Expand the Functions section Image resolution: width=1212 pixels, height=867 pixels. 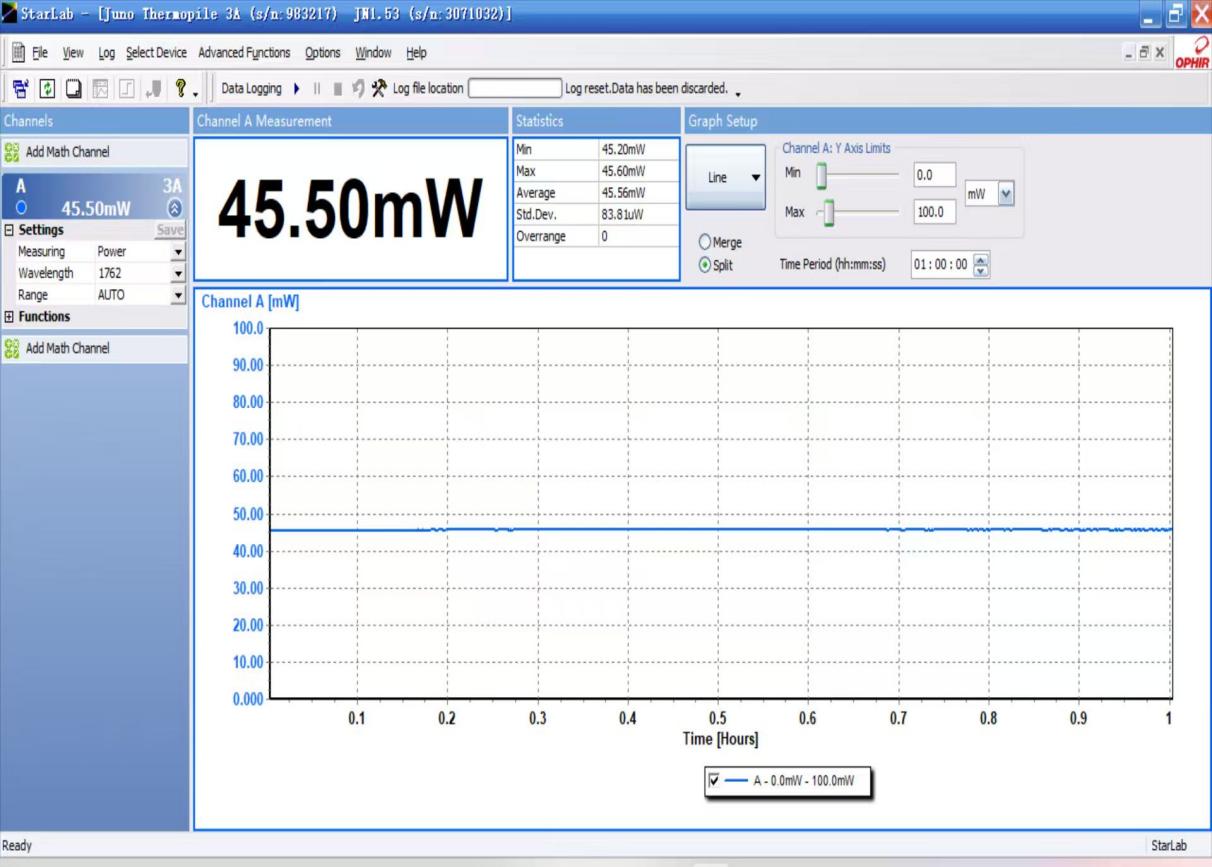[9, 317]
